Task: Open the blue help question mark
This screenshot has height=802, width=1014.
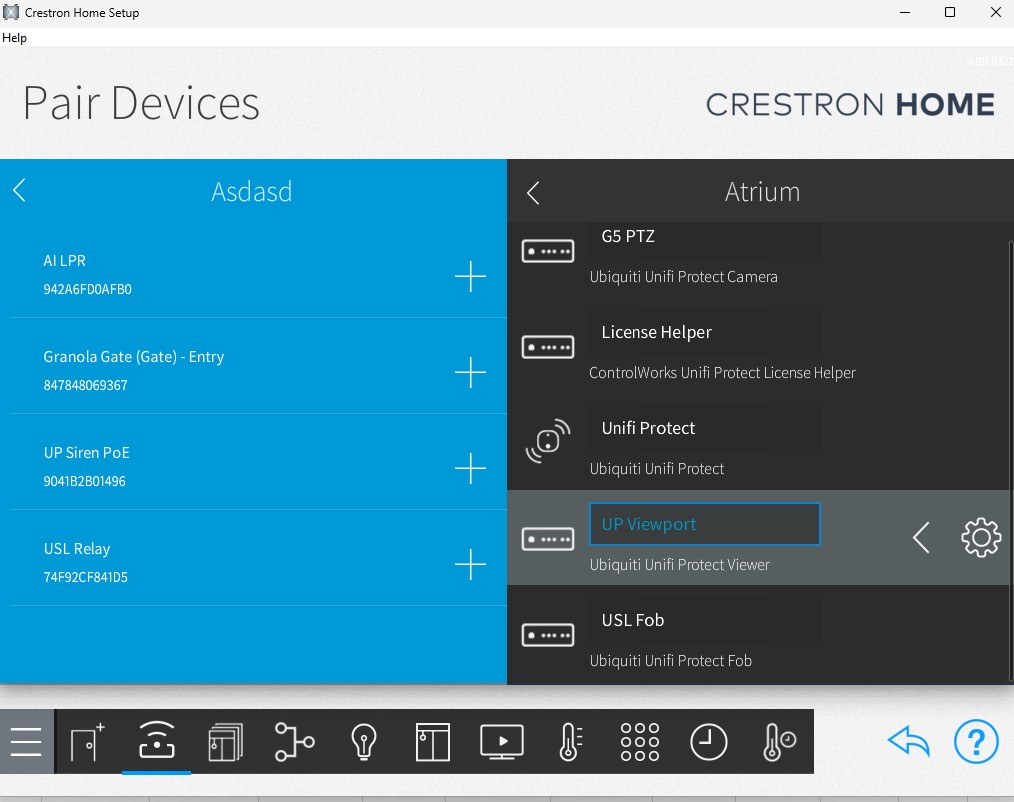Action: click(x=976, y=741)
